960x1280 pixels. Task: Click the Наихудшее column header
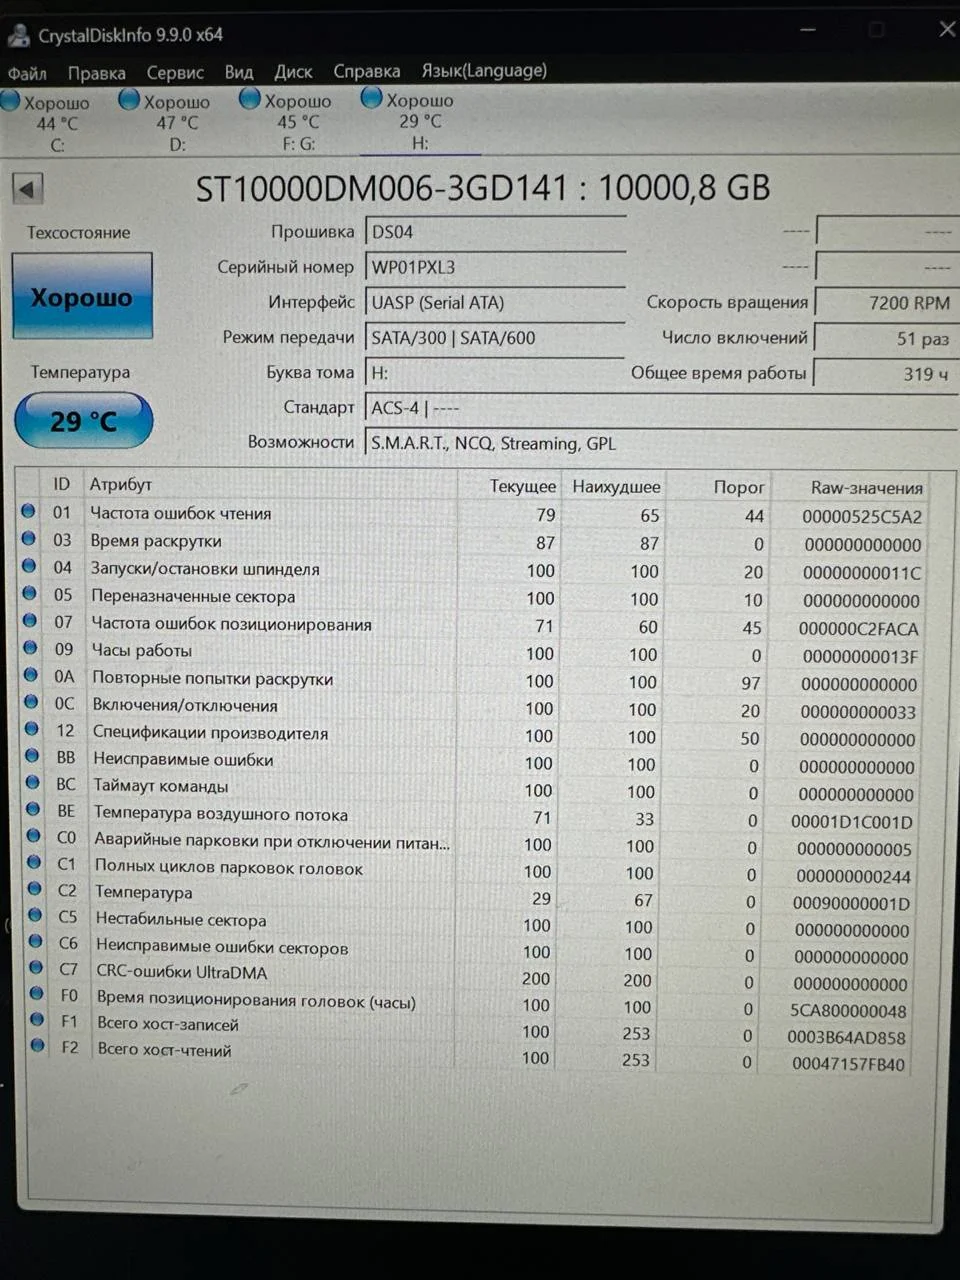pos(616,487)
